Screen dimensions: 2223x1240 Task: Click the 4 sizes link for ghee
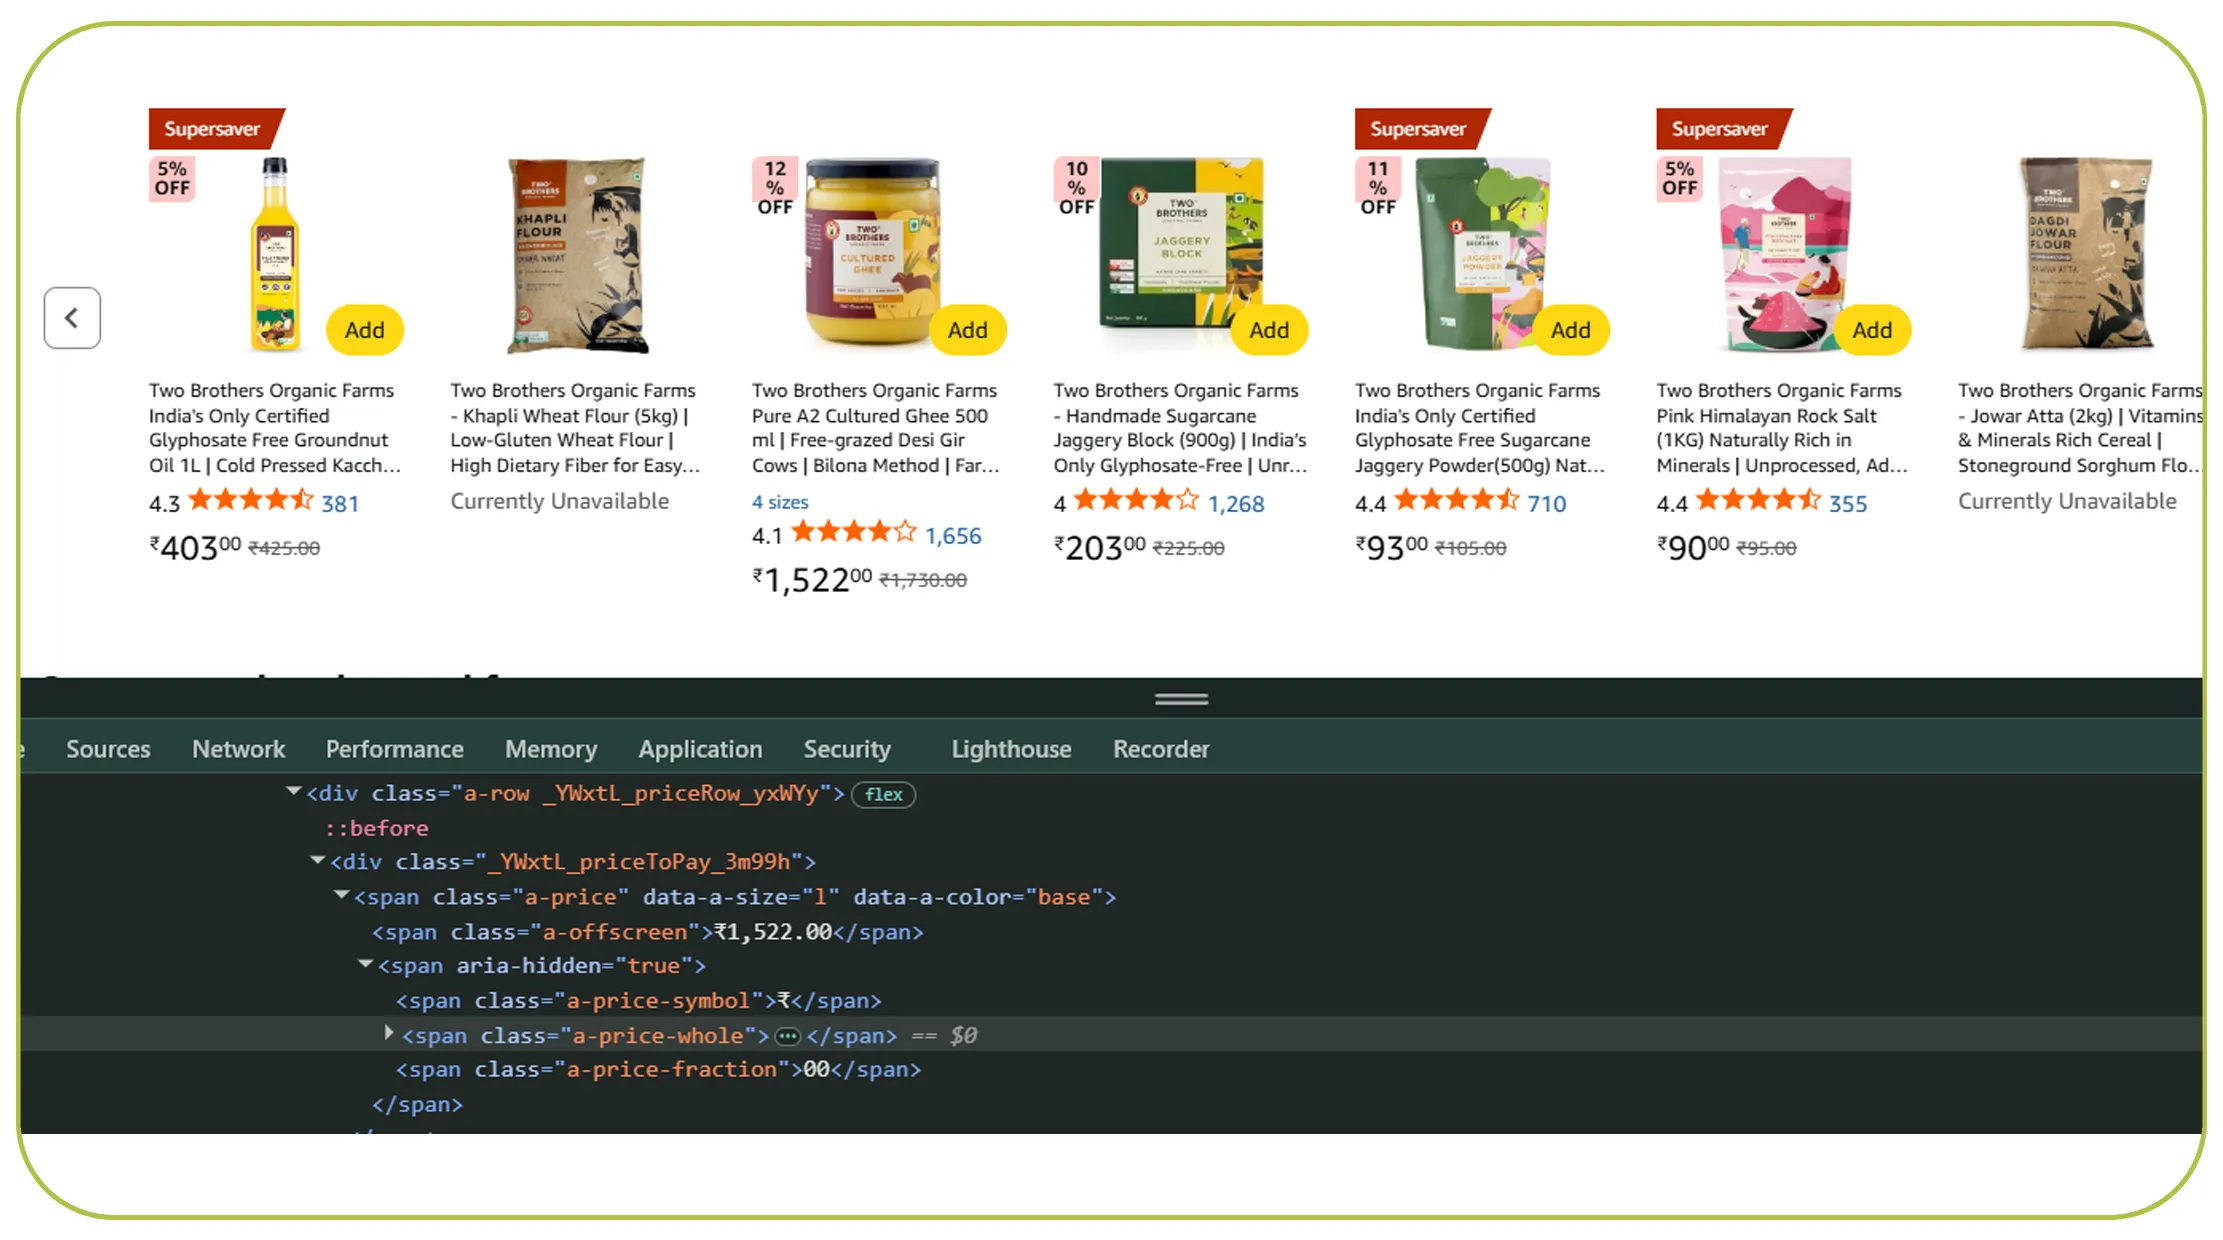[x=780, y=502]
